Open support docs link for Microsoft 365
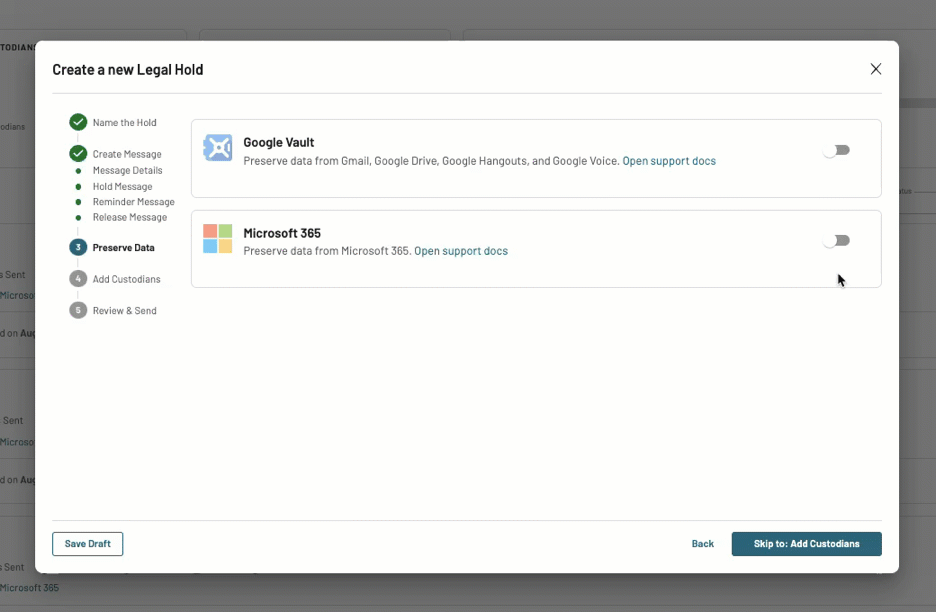The width and height of the screenshot is (936, 612). (461, 251)
